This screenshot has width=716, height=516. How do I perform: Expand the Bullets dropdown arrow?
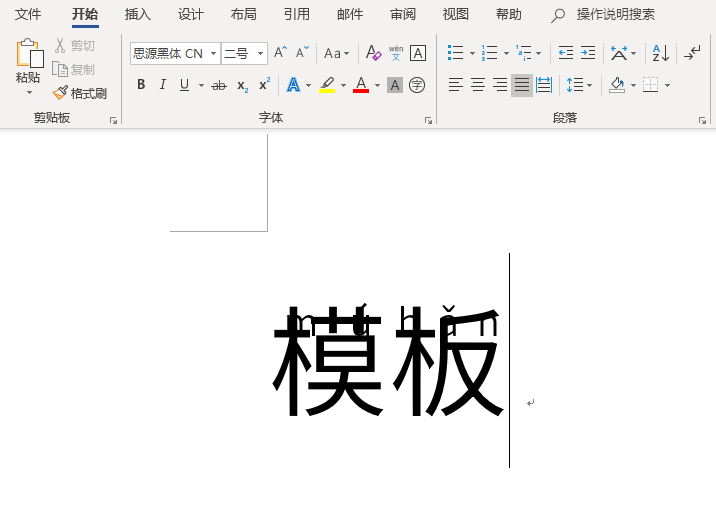tap(472, 53)
